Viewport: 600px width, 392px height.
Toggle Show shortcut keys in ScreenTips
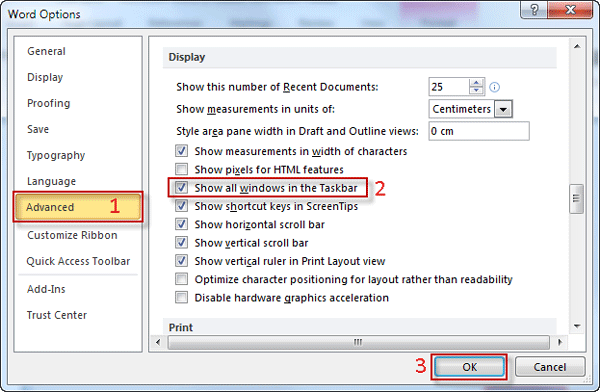click(181, 206)
